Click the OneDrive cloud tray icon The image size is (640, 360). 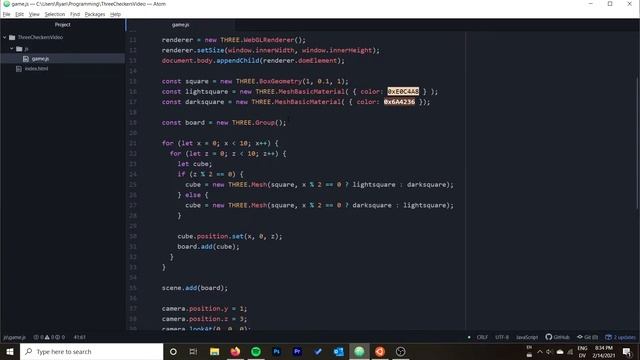click(560, 352)
